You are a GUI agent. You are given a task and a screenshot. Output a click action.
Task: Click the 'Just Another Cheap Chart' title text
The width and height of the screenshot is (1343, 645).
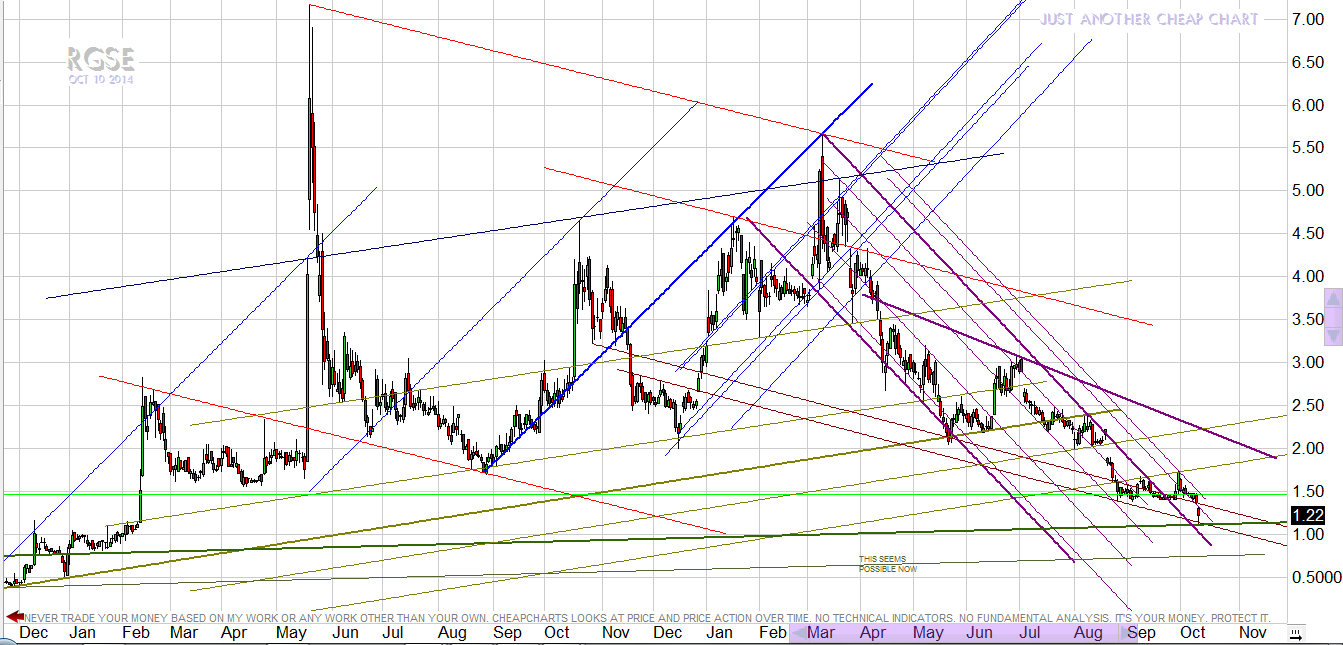1148,19
